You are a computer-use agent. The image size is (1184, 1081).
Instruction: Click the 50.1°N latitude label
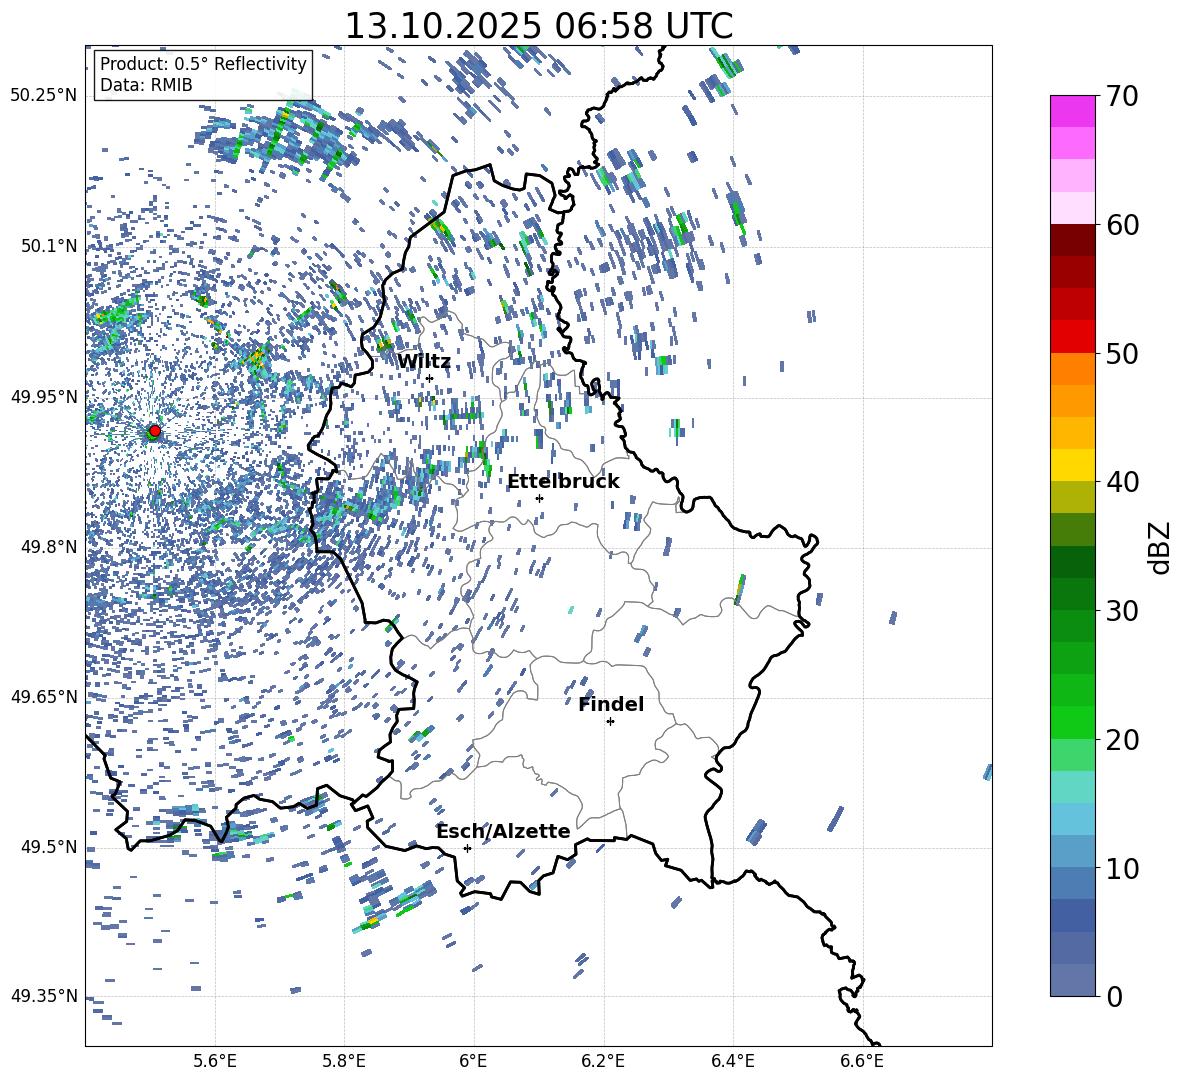49,246
